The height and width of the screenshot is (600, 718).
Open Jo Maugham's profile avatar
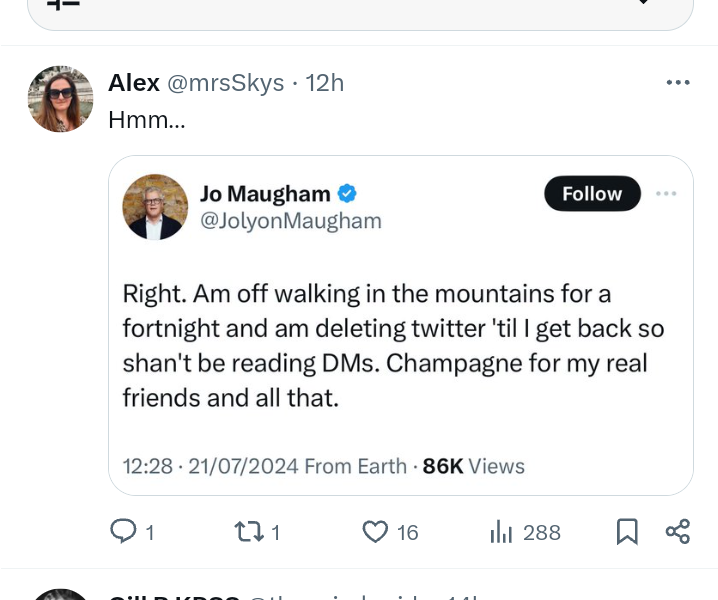click(x=154, y=207)
